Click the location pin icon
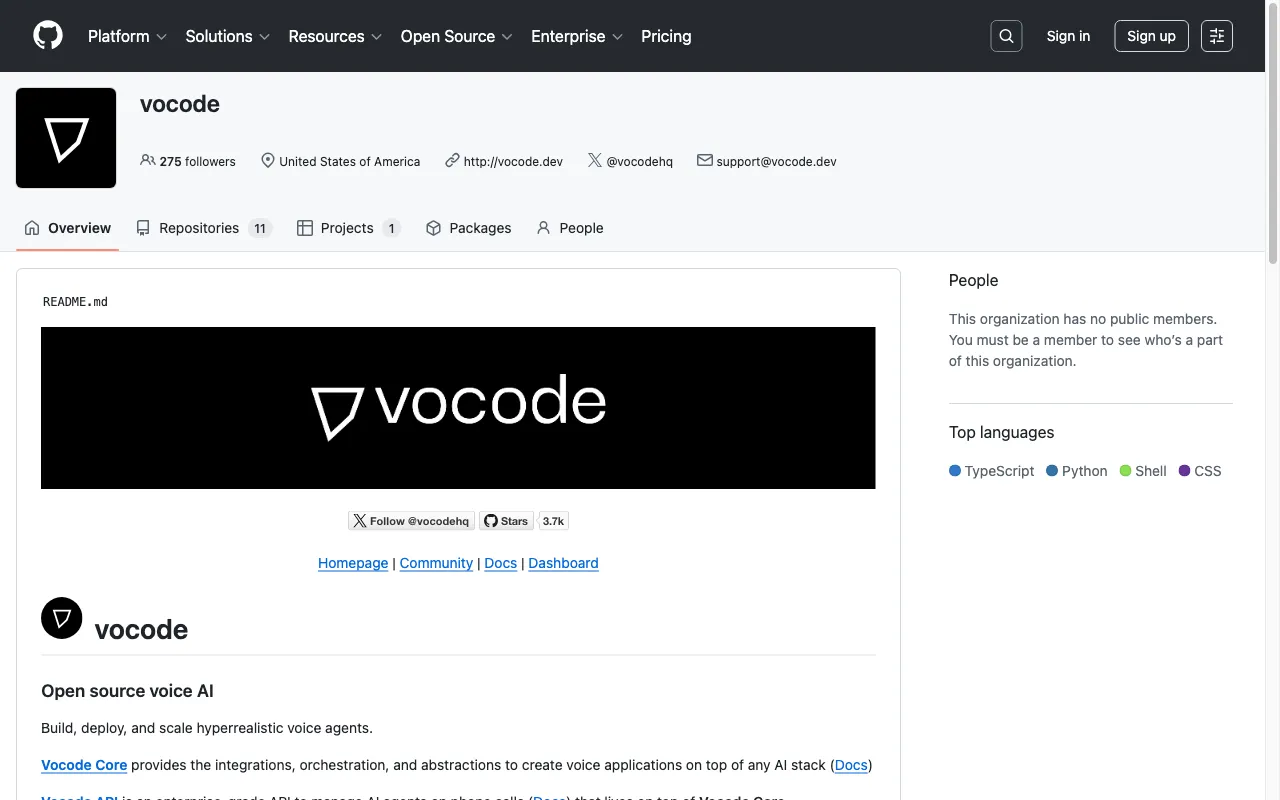Viewport: 1280px width, 800px height. [267, 160]
